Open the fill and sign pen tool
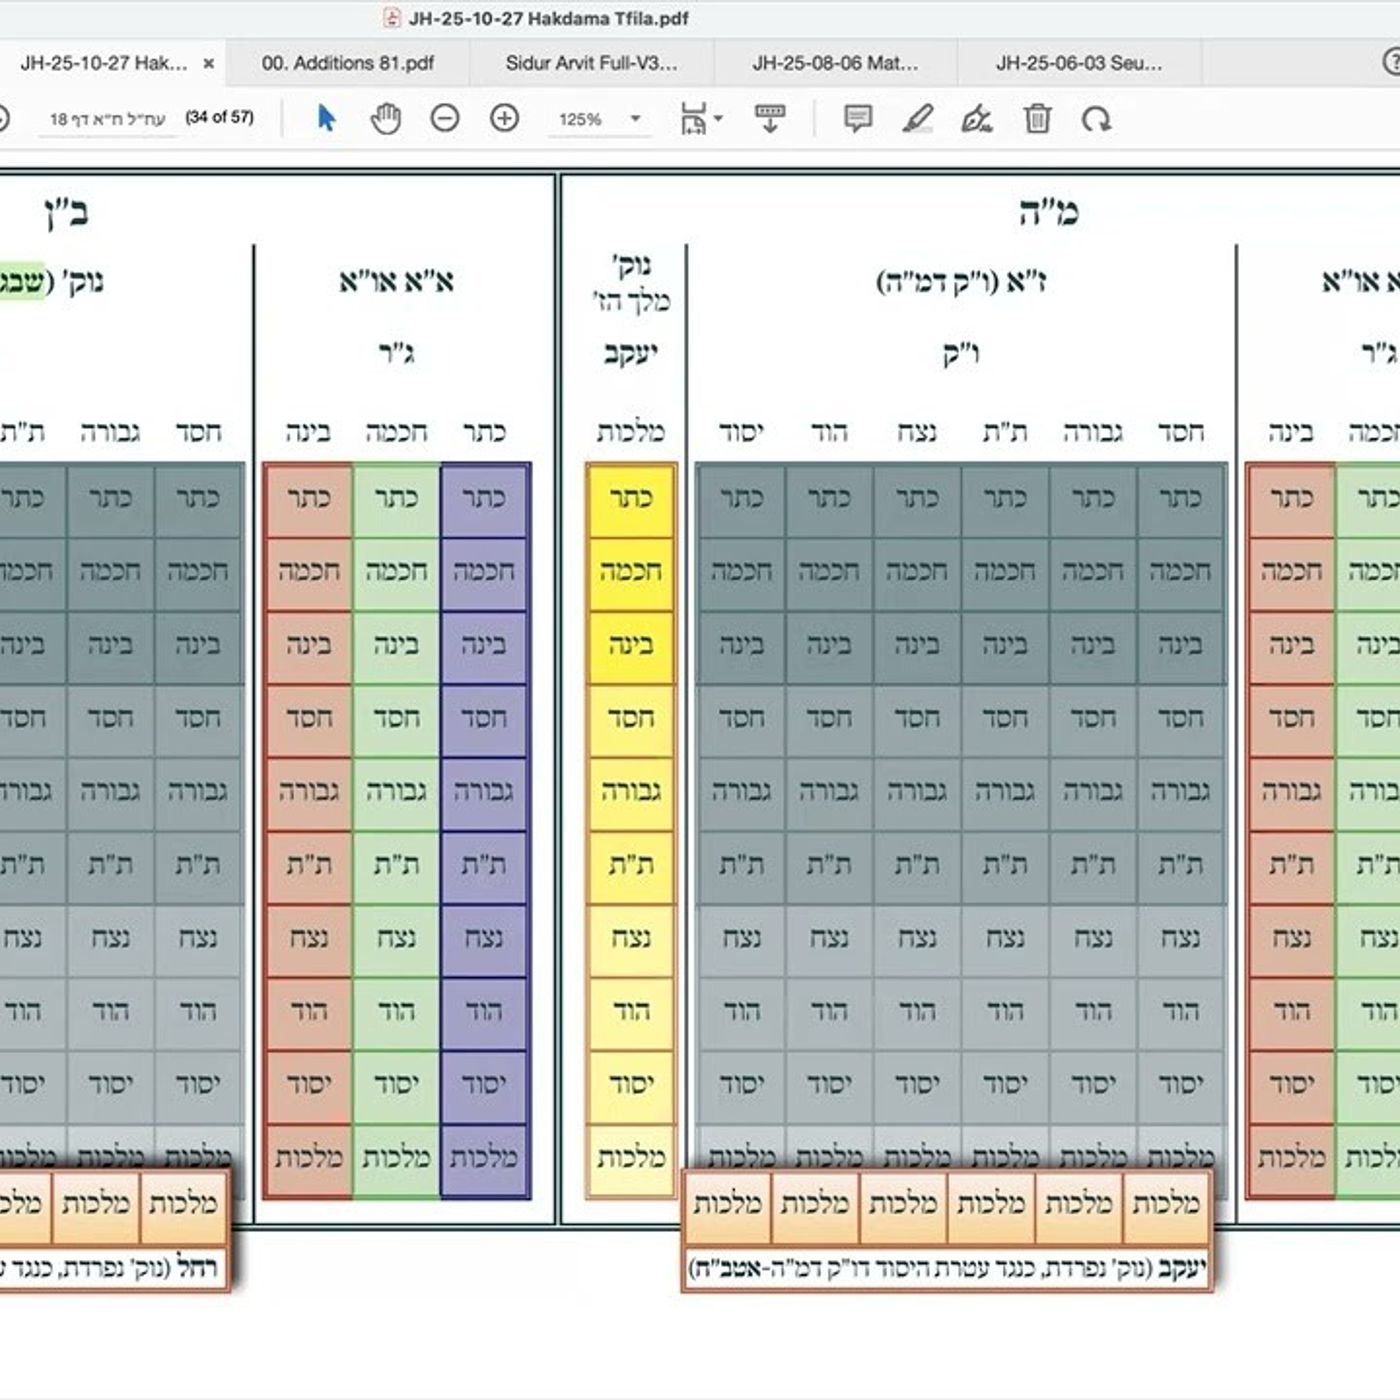 [x=977, y=119]
